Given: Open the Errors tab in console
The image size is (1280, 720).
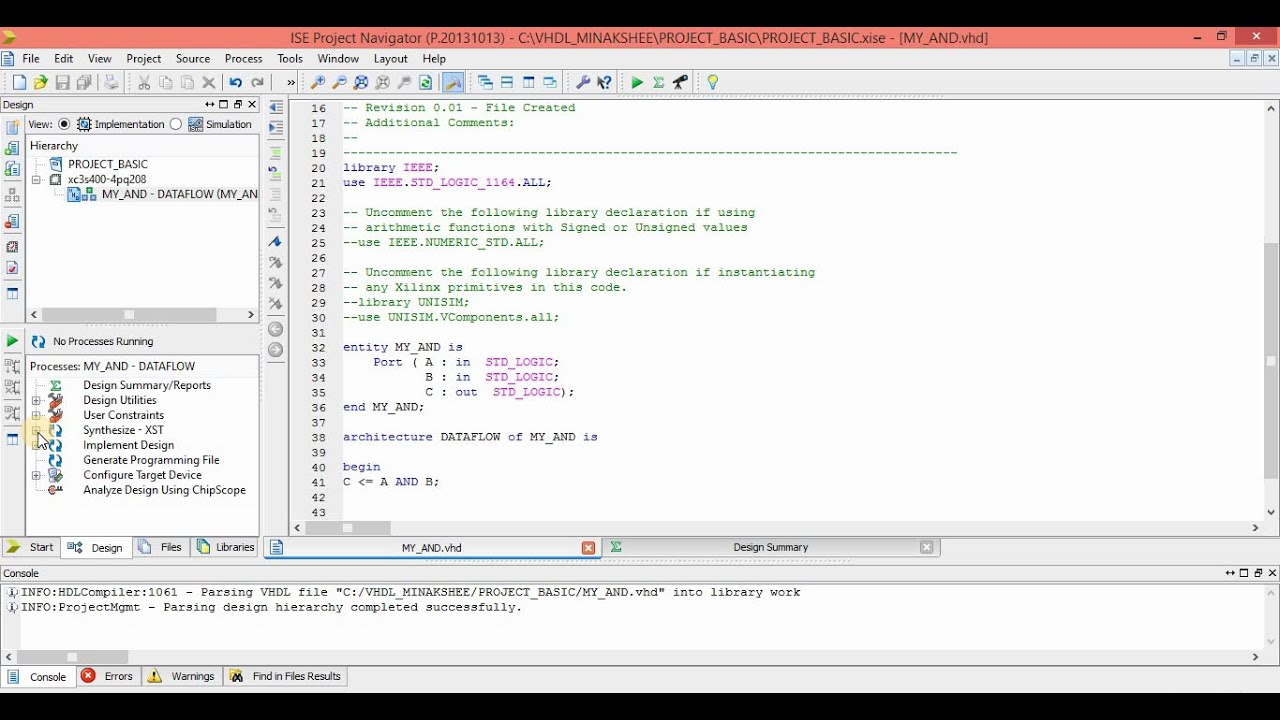Looking at the screenshot, I should pyautogui.click(x=107, y=676).
